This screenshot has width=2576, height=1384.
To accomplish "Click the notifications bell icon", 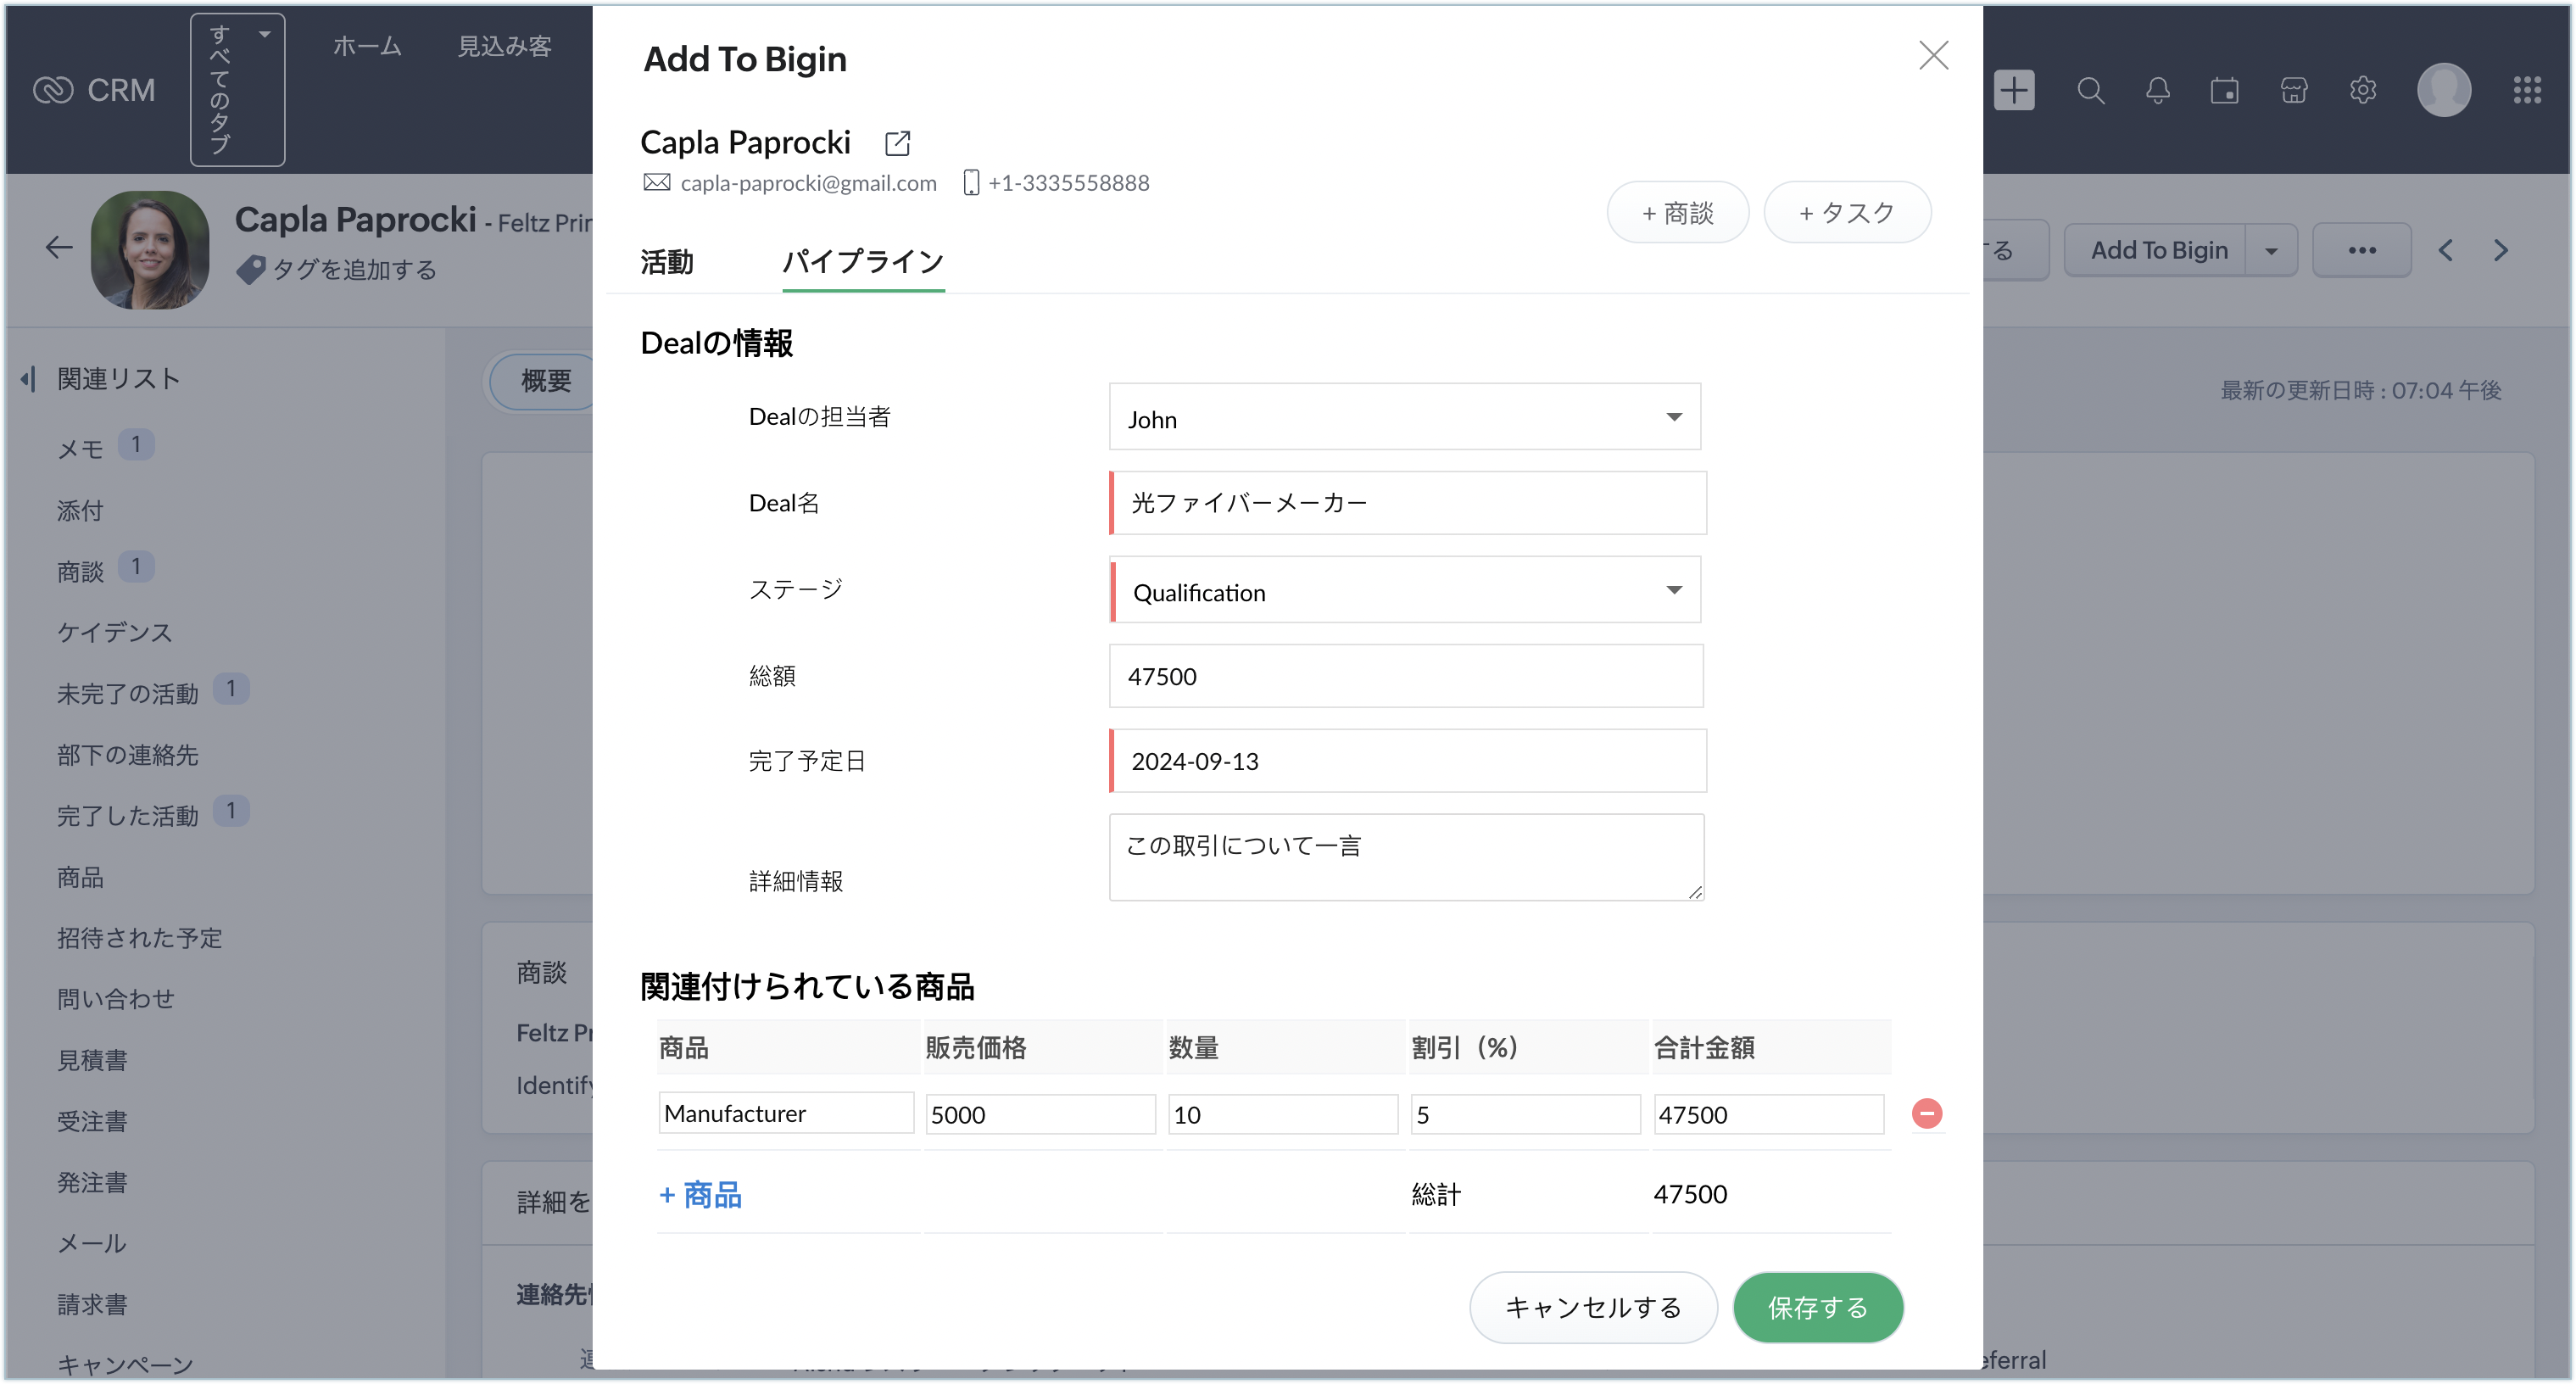I will point(2157,90).
